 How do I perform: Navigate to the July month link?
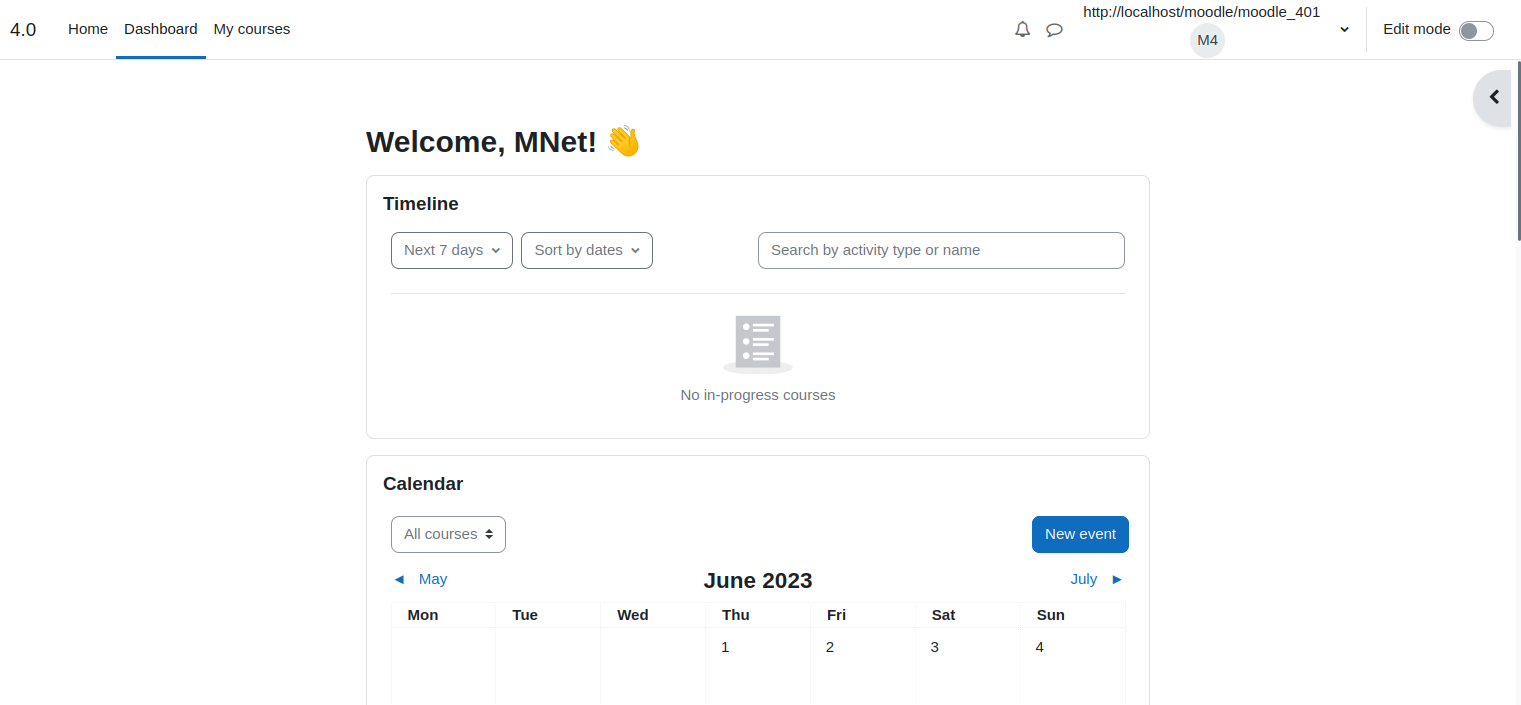1084,579
